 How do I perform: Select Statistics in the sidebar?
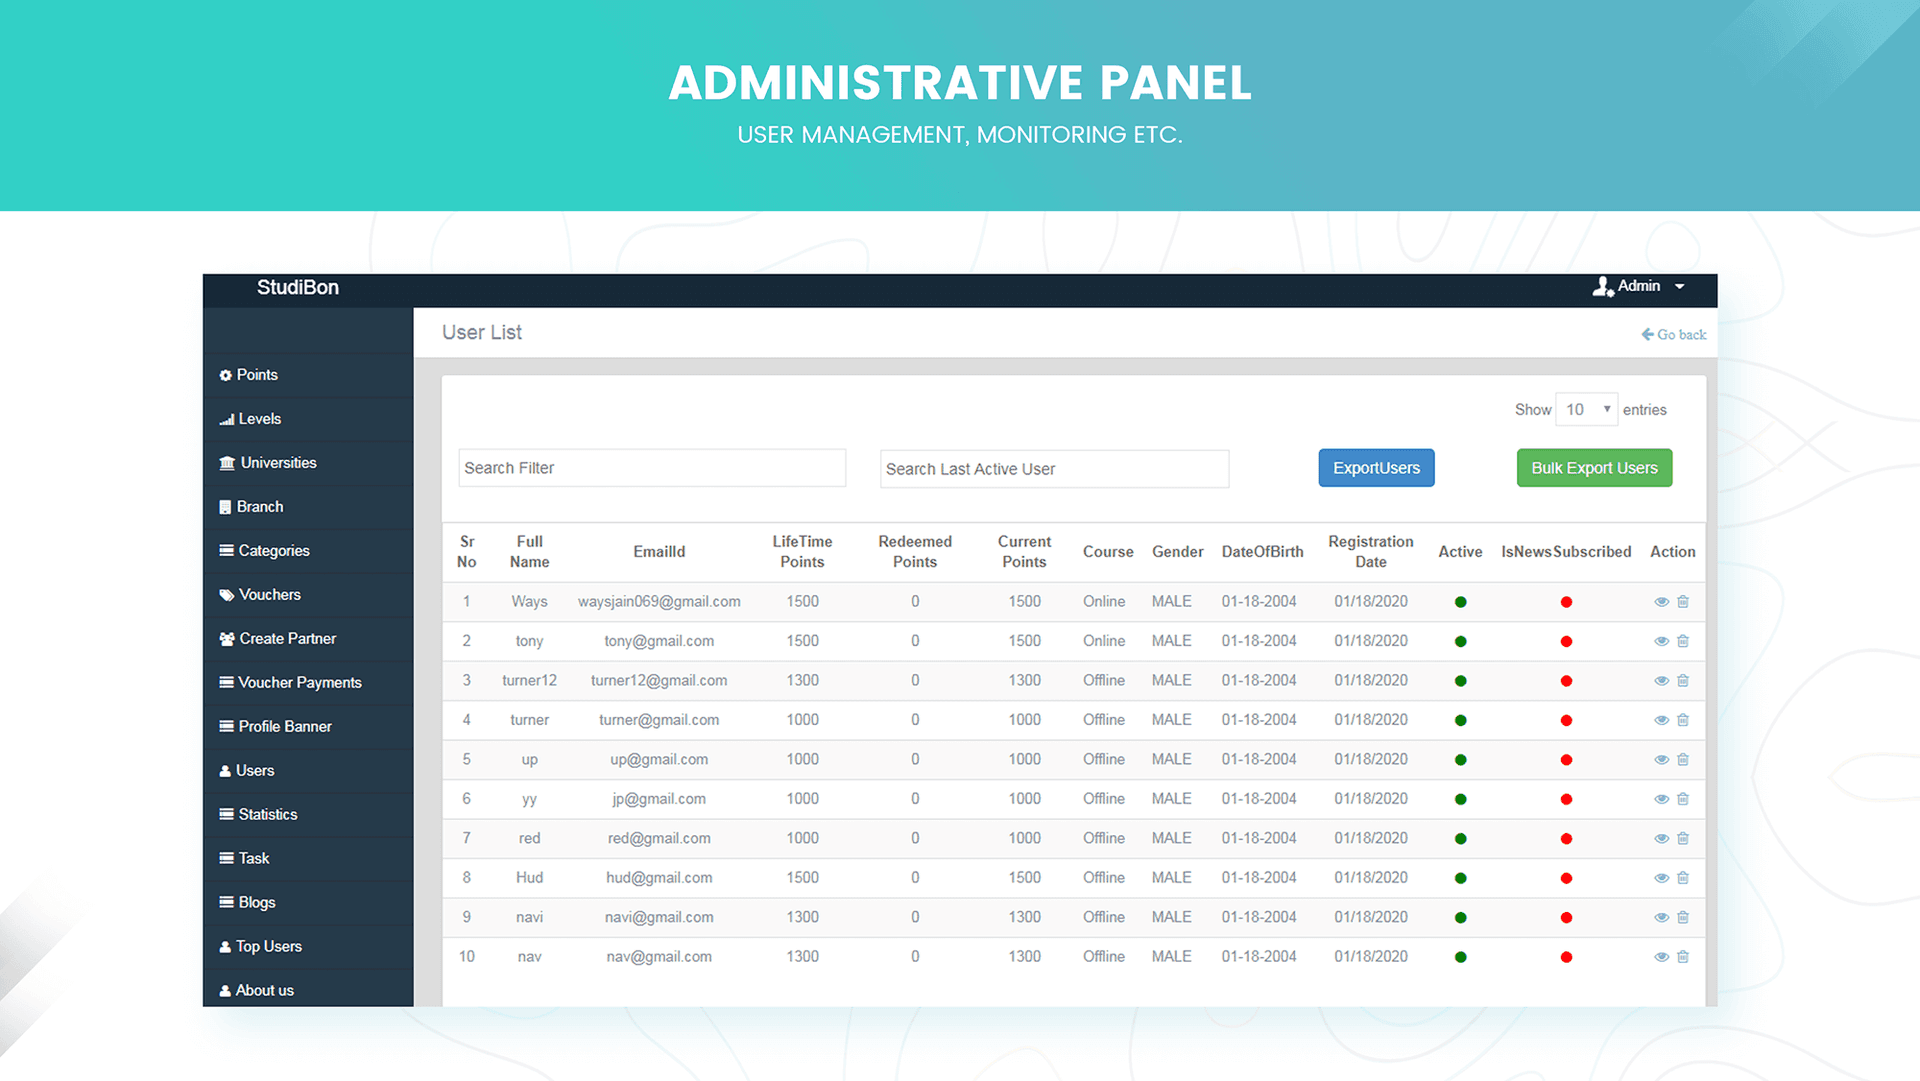[x=308, y=815]
